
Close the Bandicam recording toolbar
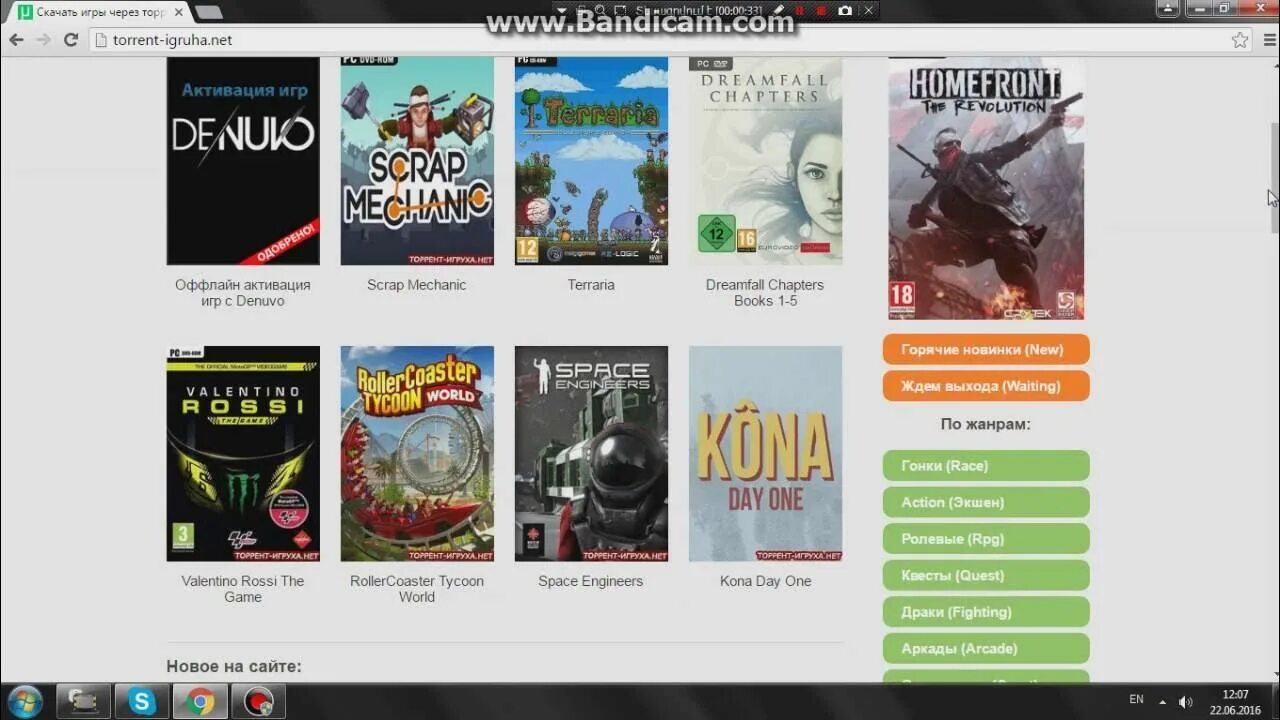(868, 10)
